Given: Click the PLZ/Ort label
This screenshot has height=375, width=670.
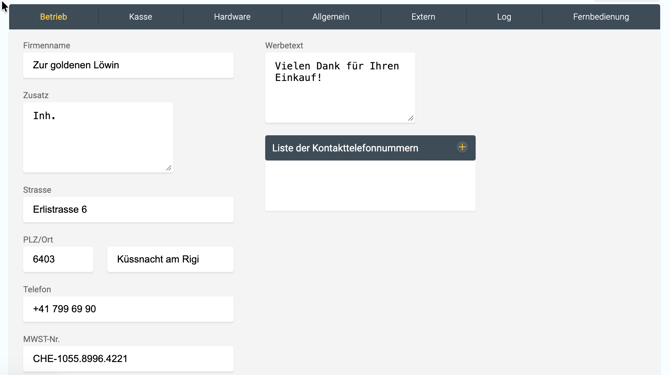Looking at the screenshot, I should (38, 240).
